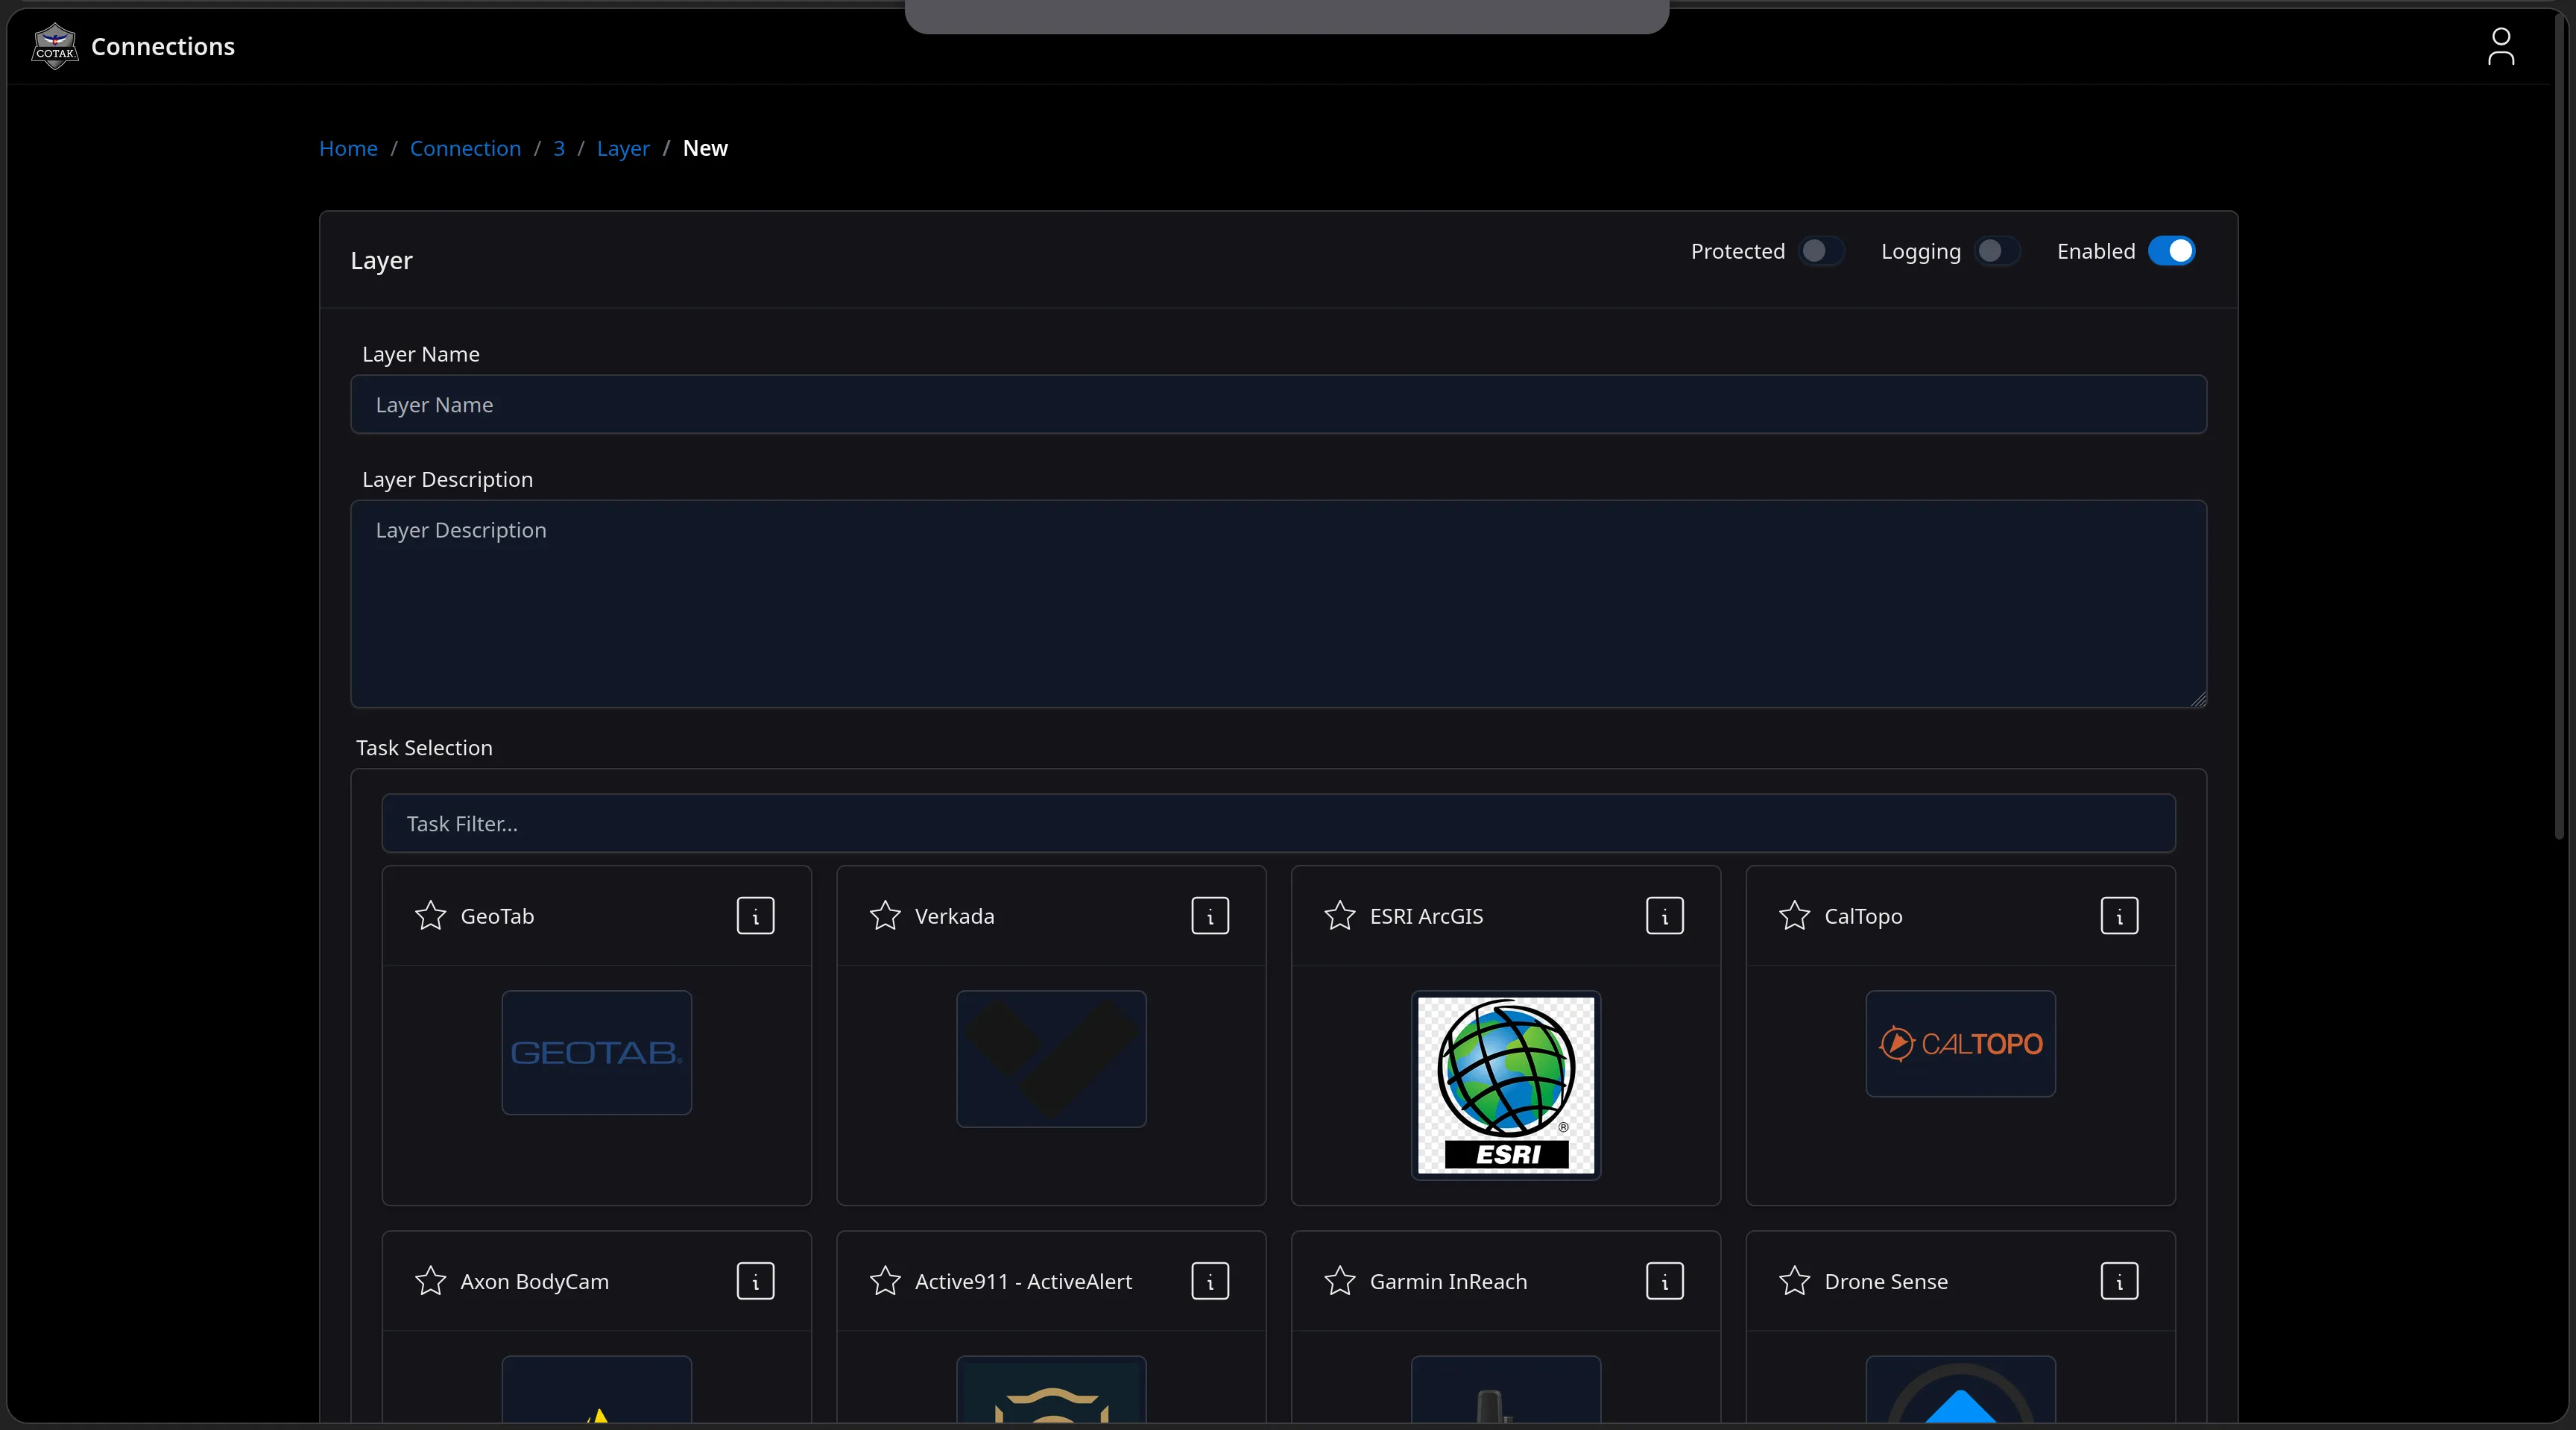Focus the Layer Name field

point(1278,404)
